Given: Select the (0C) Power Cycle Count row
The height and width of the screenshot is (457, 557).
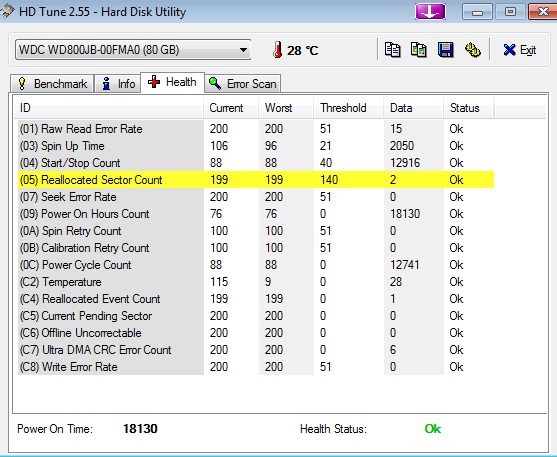Looking at the screenshot, I should (256, 265).
